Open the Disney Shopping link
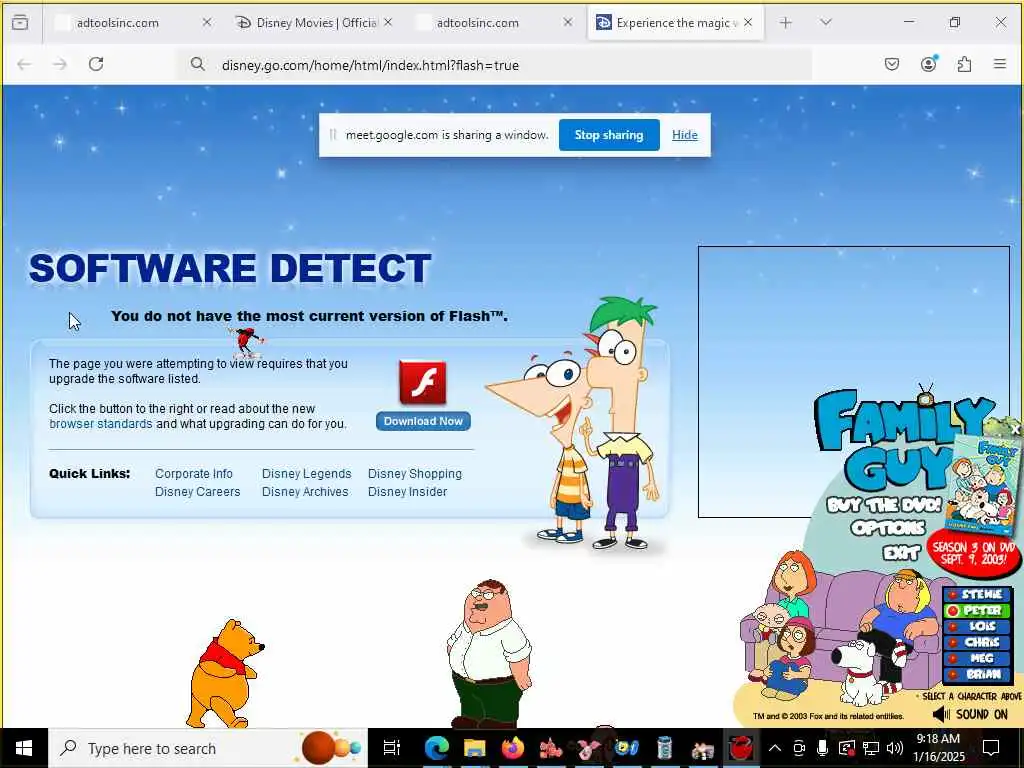The image size is (1024, 768). click(x=415, y=473)
